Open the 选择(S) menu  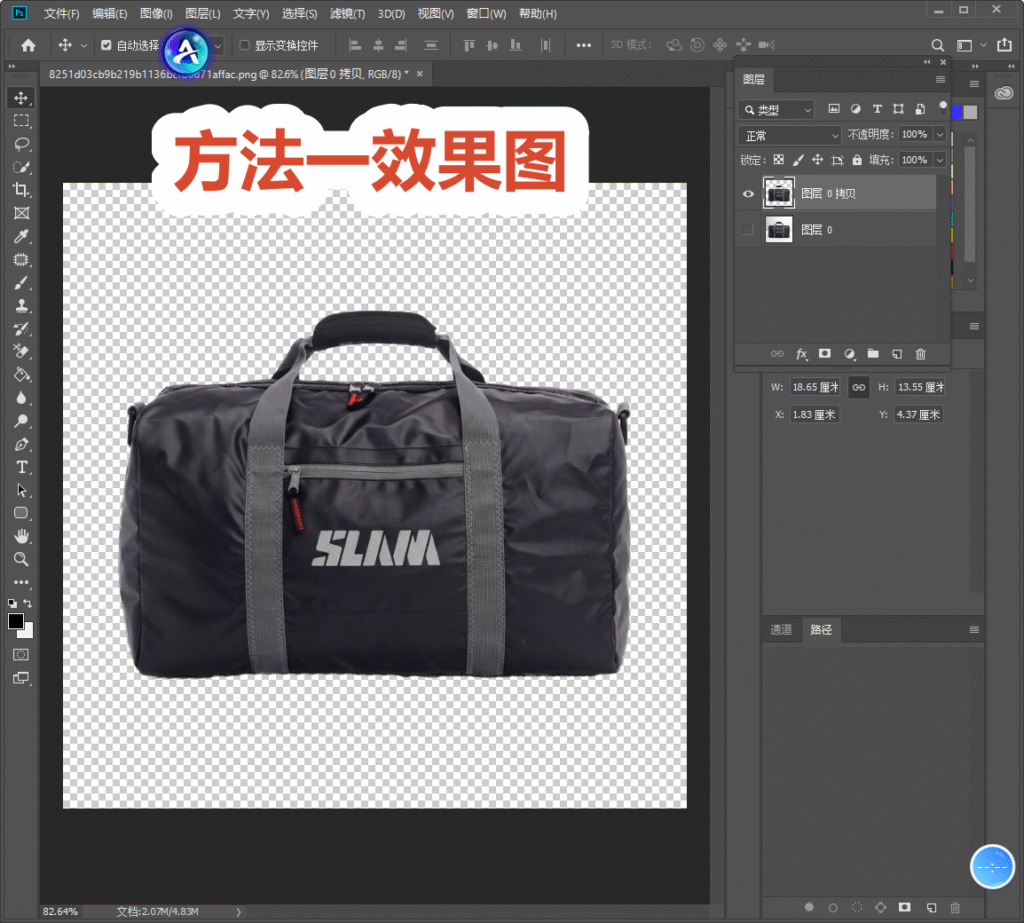299,14
